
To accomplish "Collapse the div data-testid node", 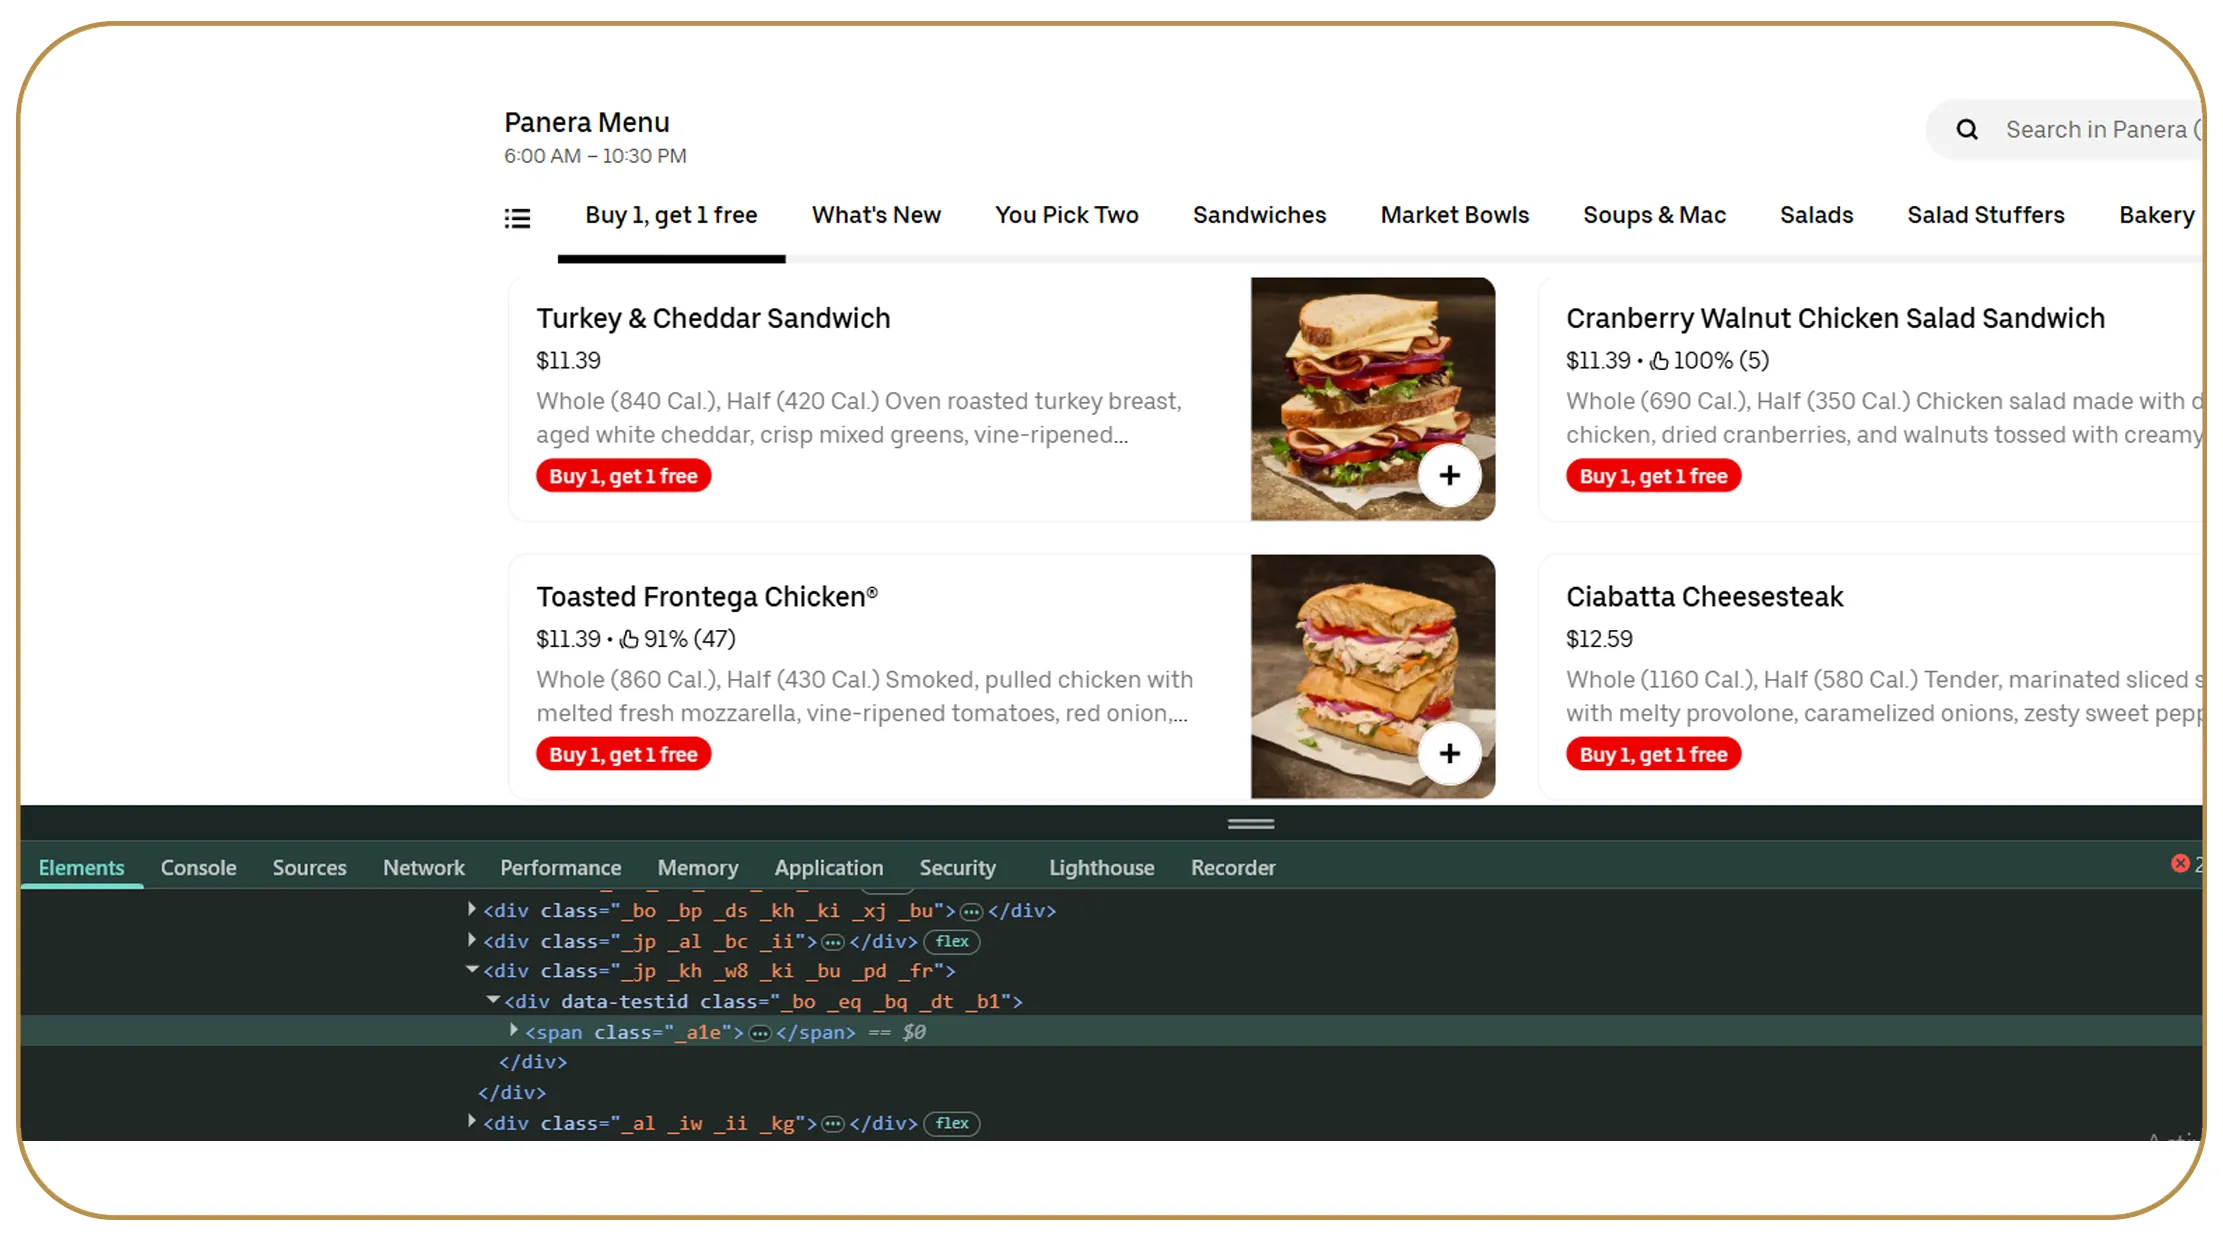I will coord(493,1000).
